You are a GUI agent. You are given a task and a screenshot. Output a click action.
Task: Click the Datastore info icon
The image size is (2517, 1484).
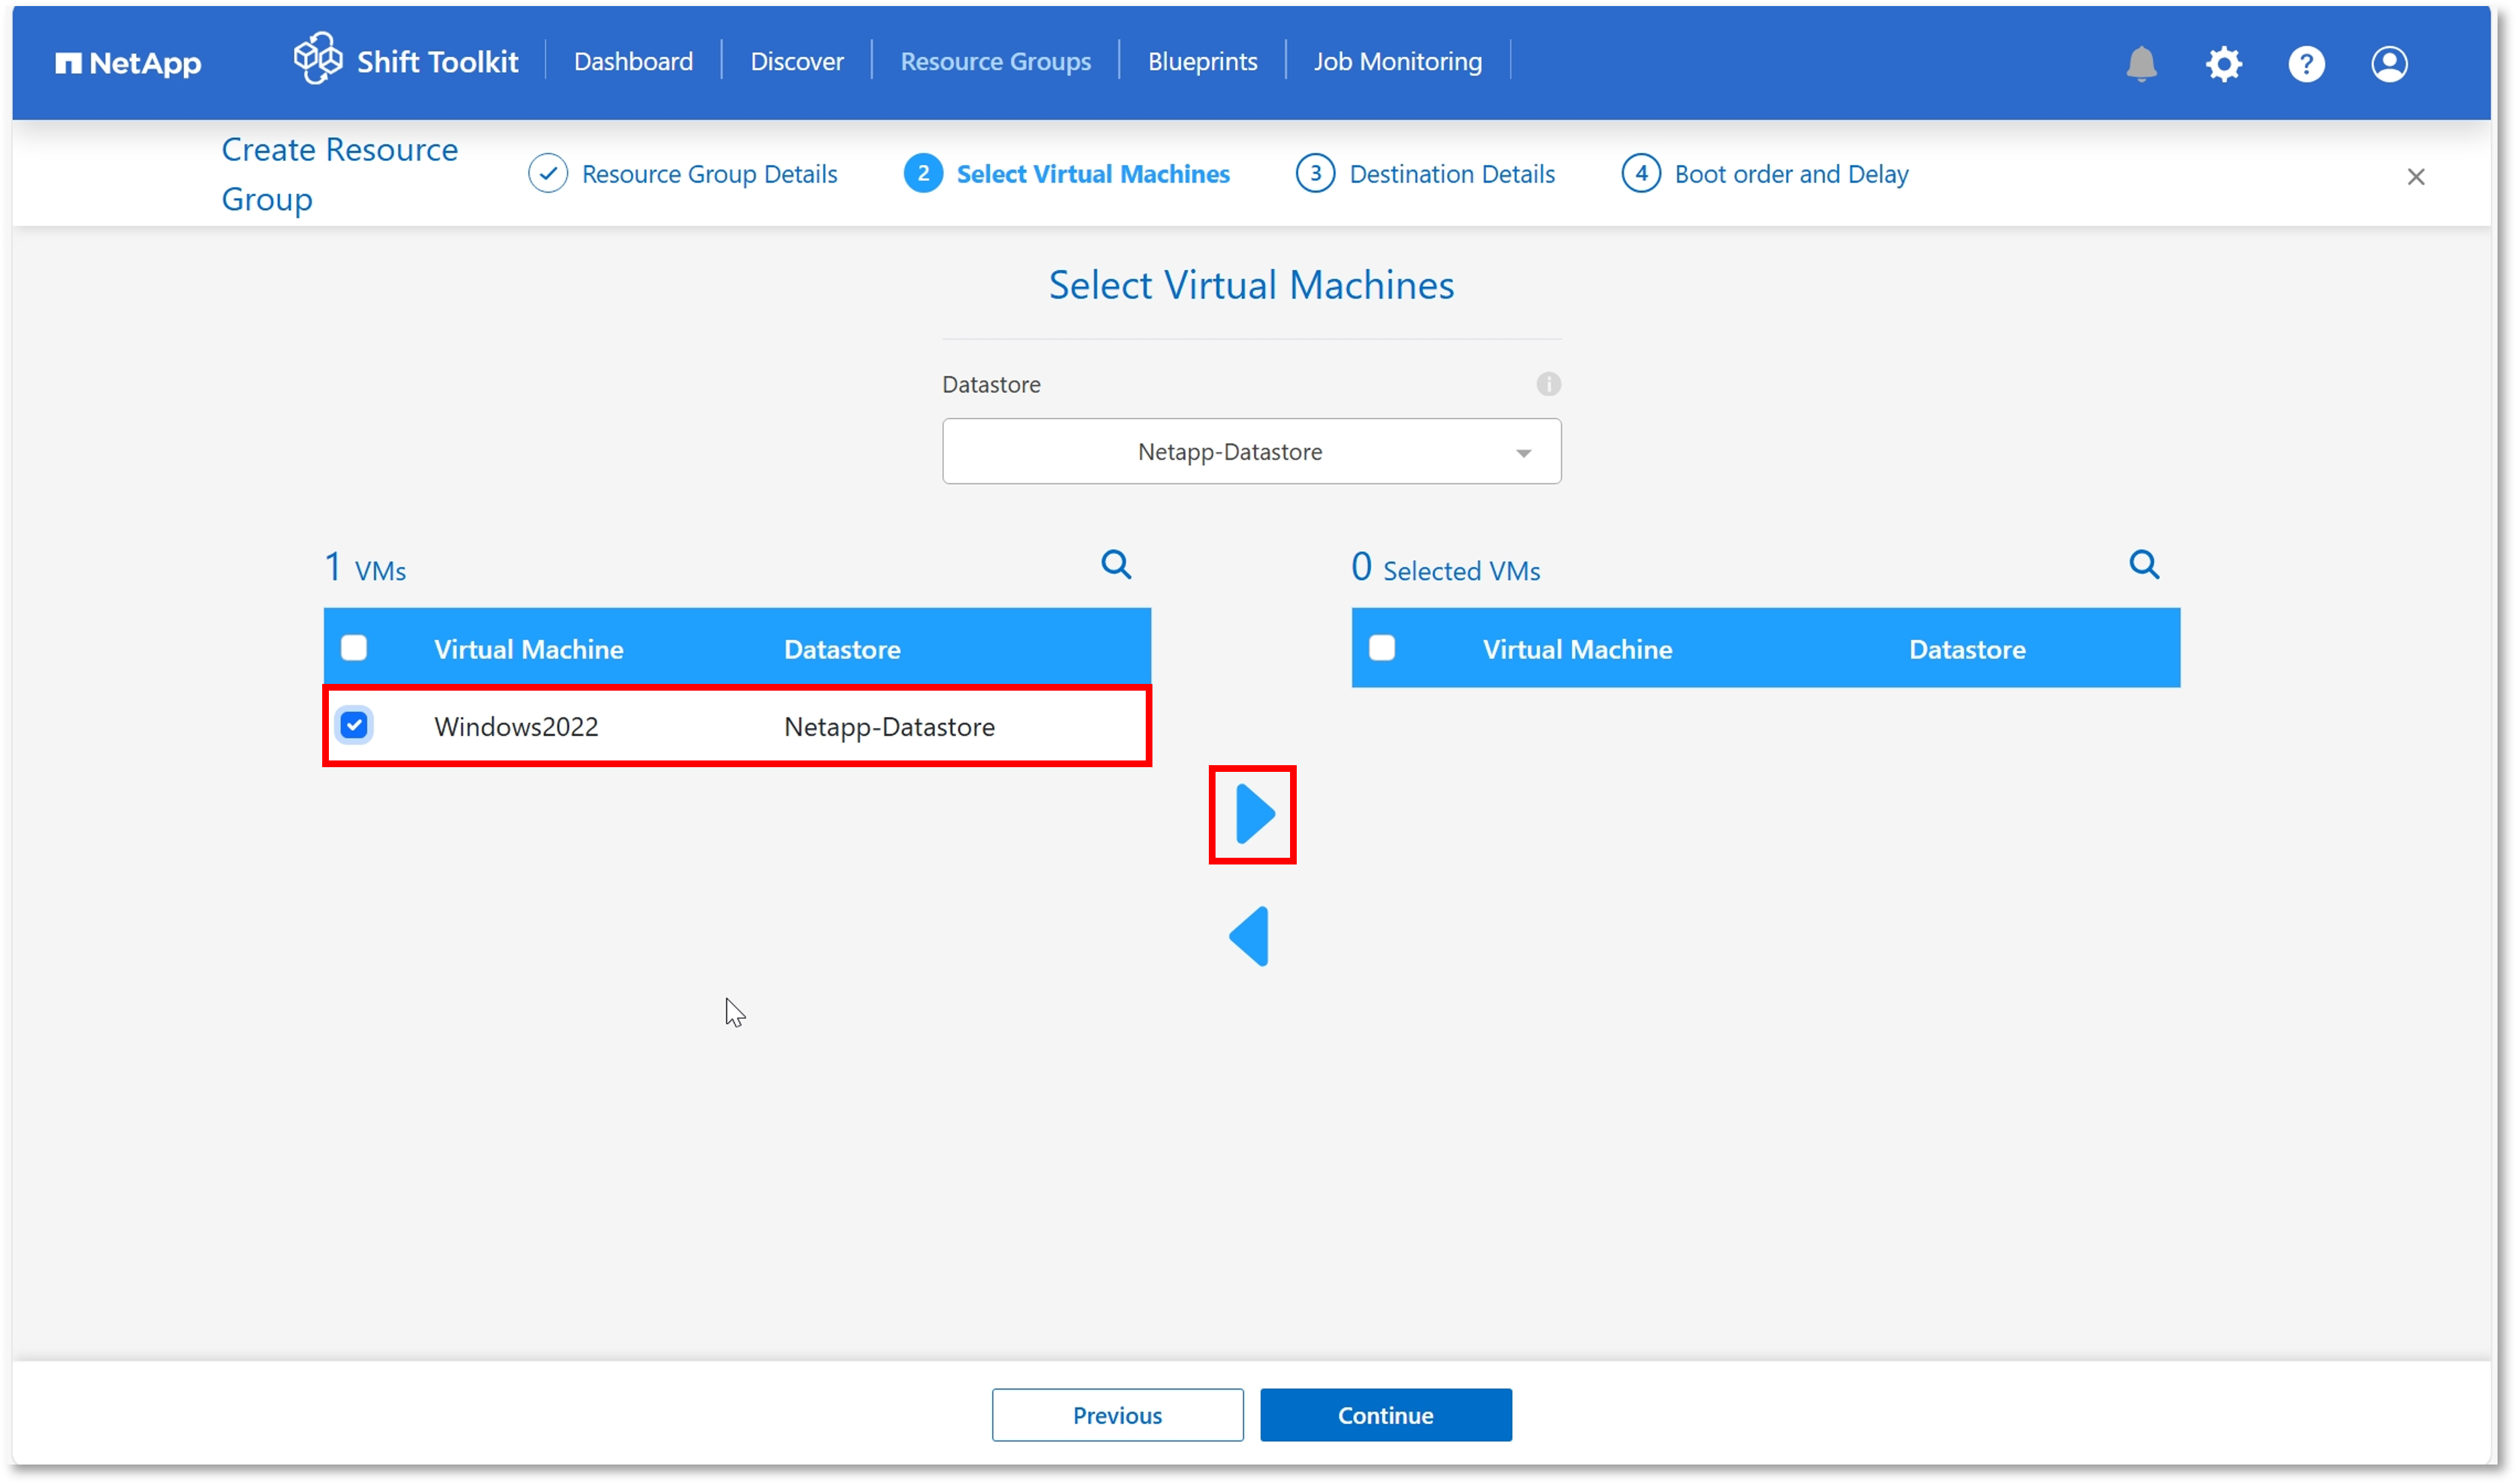click(x=1548, y=384)
